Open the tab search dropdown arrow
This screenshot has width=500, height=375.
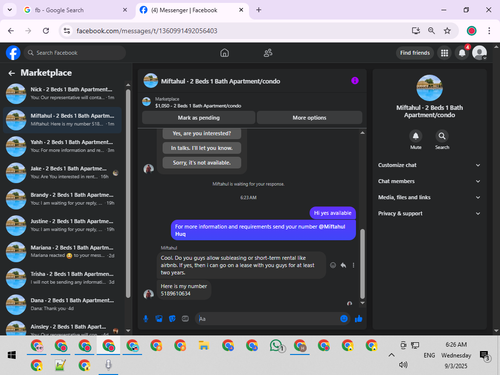point(10,10)
